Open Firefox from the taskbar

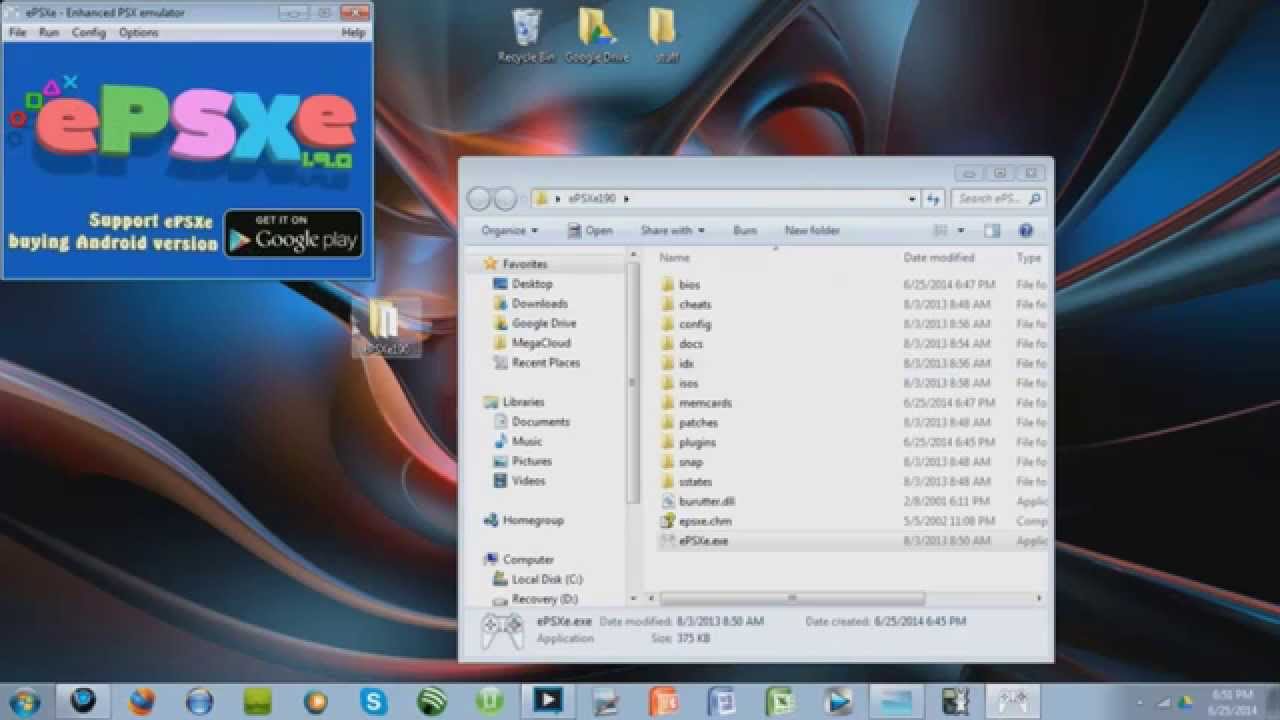(141, 701)
